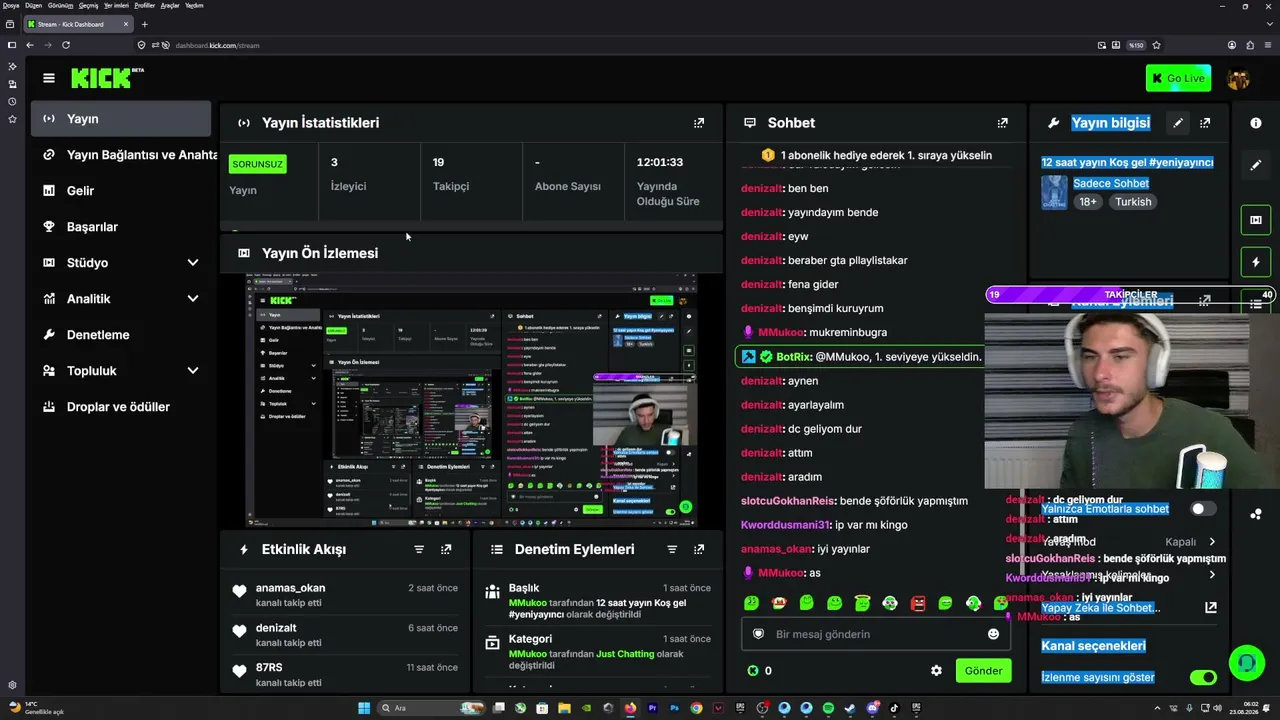
Task: Open Spotify from the taskbar
Action: [828, 708]
